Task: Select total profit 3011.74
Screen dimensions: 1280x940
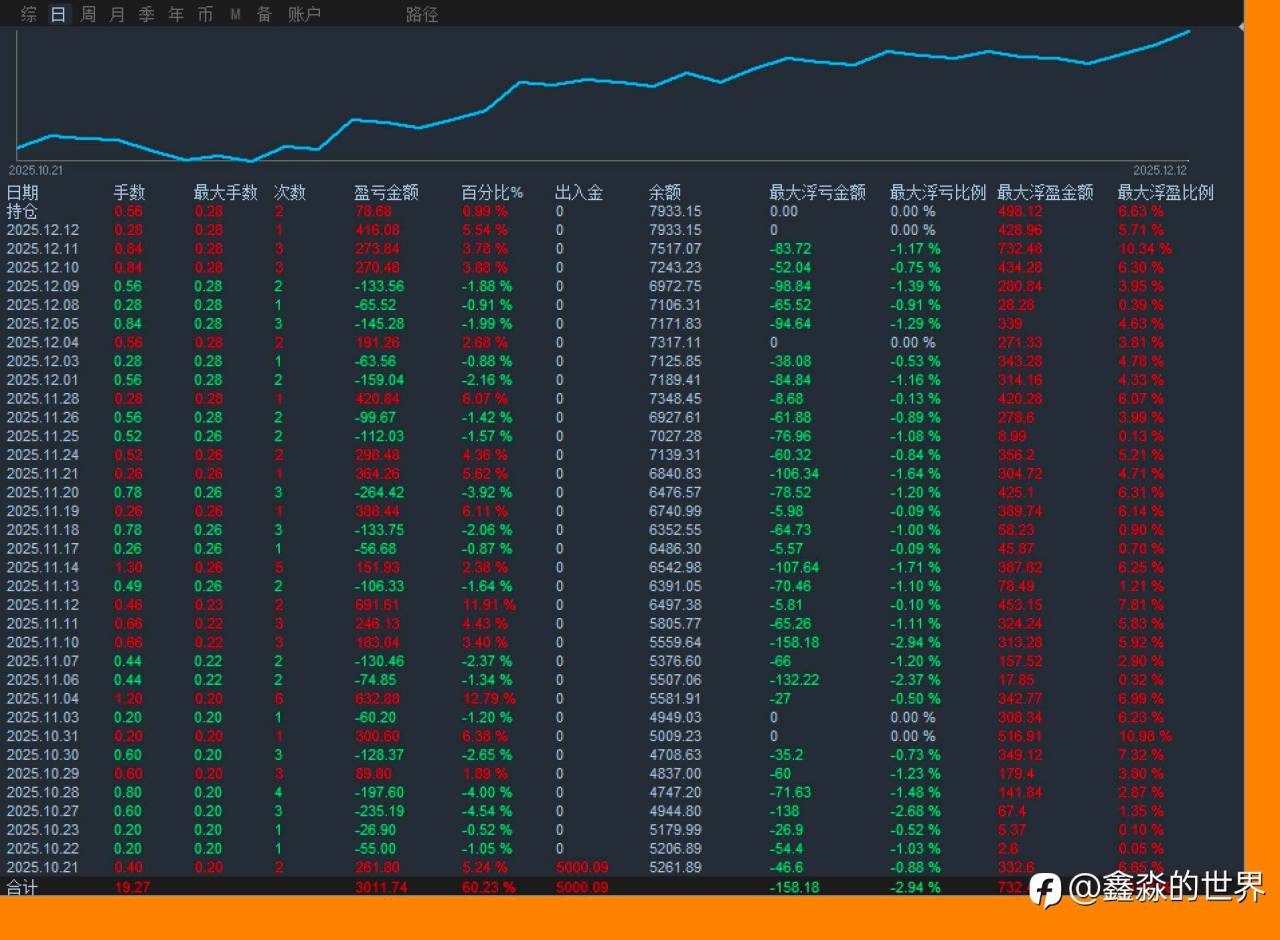Action: pos(381,887)
